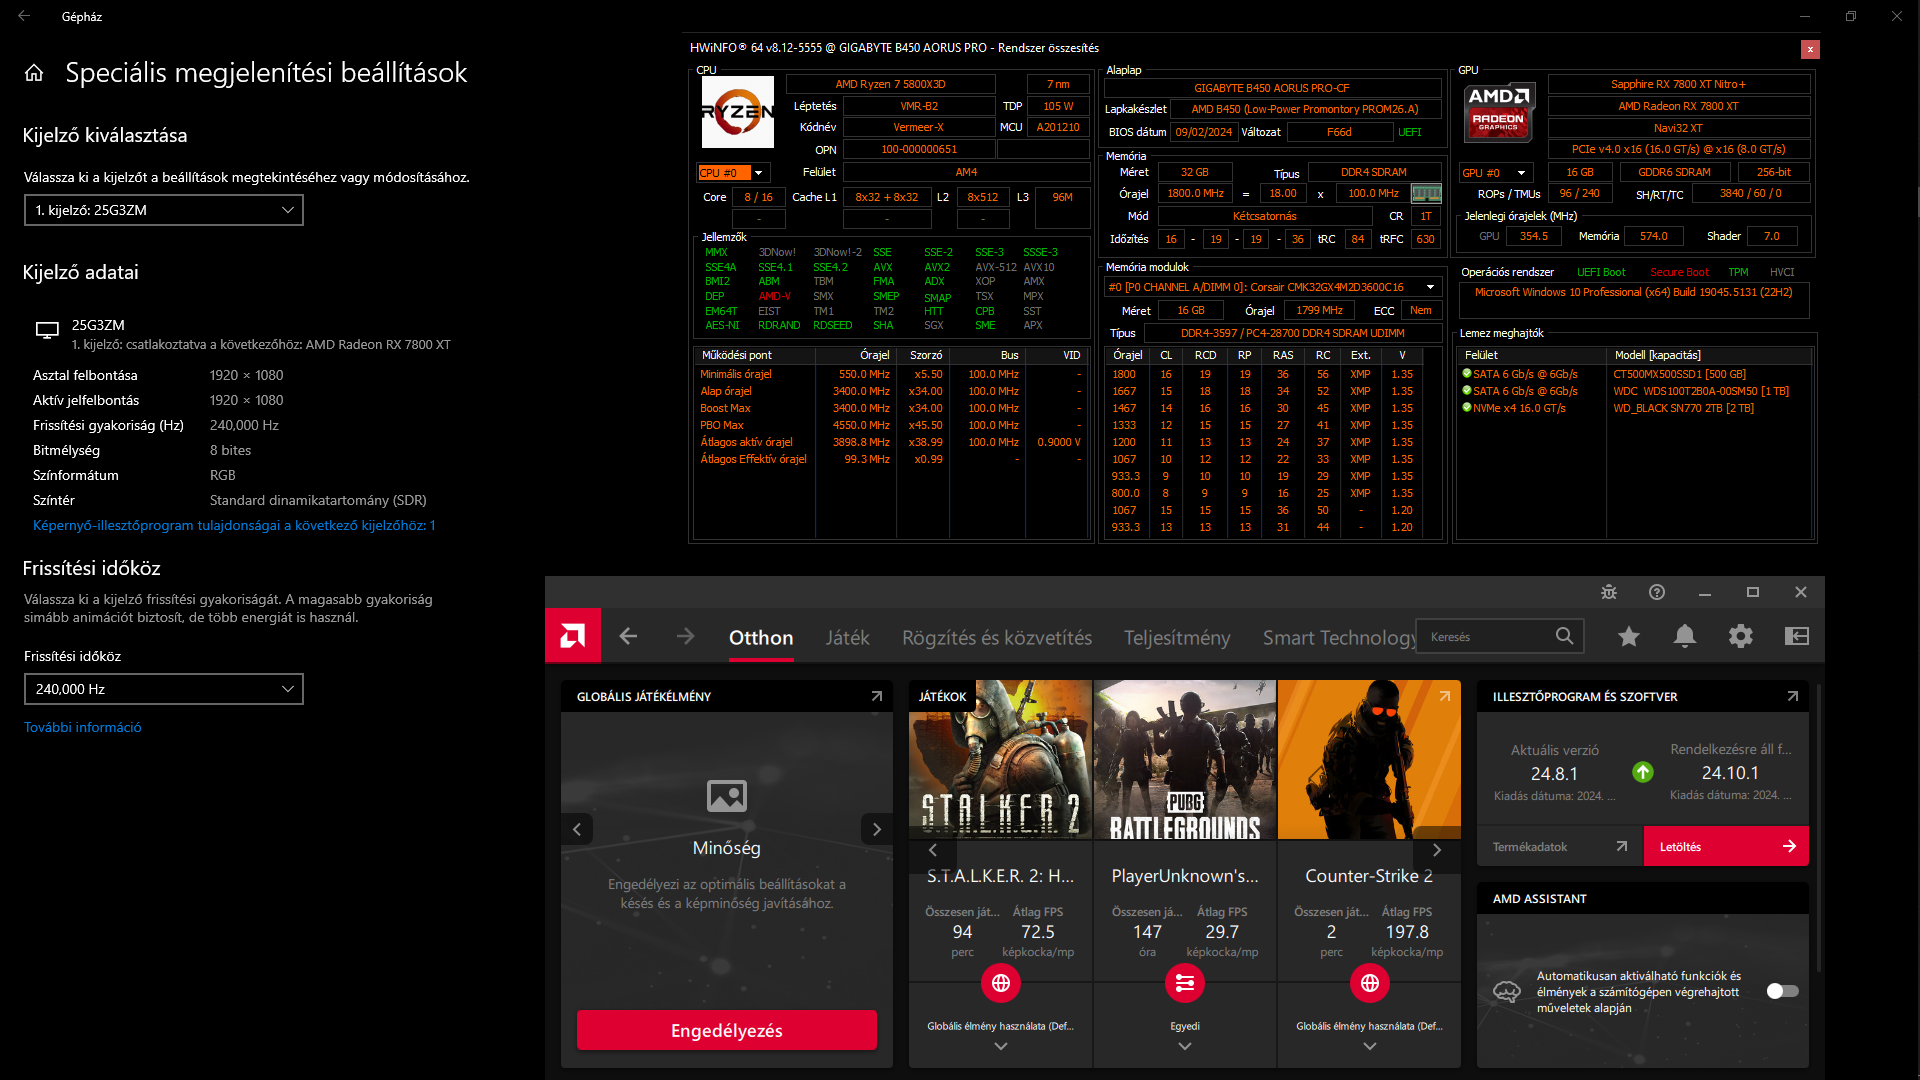Open Termékadatok release notes link
Screen dimensions: 1920x1080
click(1560, 846)
